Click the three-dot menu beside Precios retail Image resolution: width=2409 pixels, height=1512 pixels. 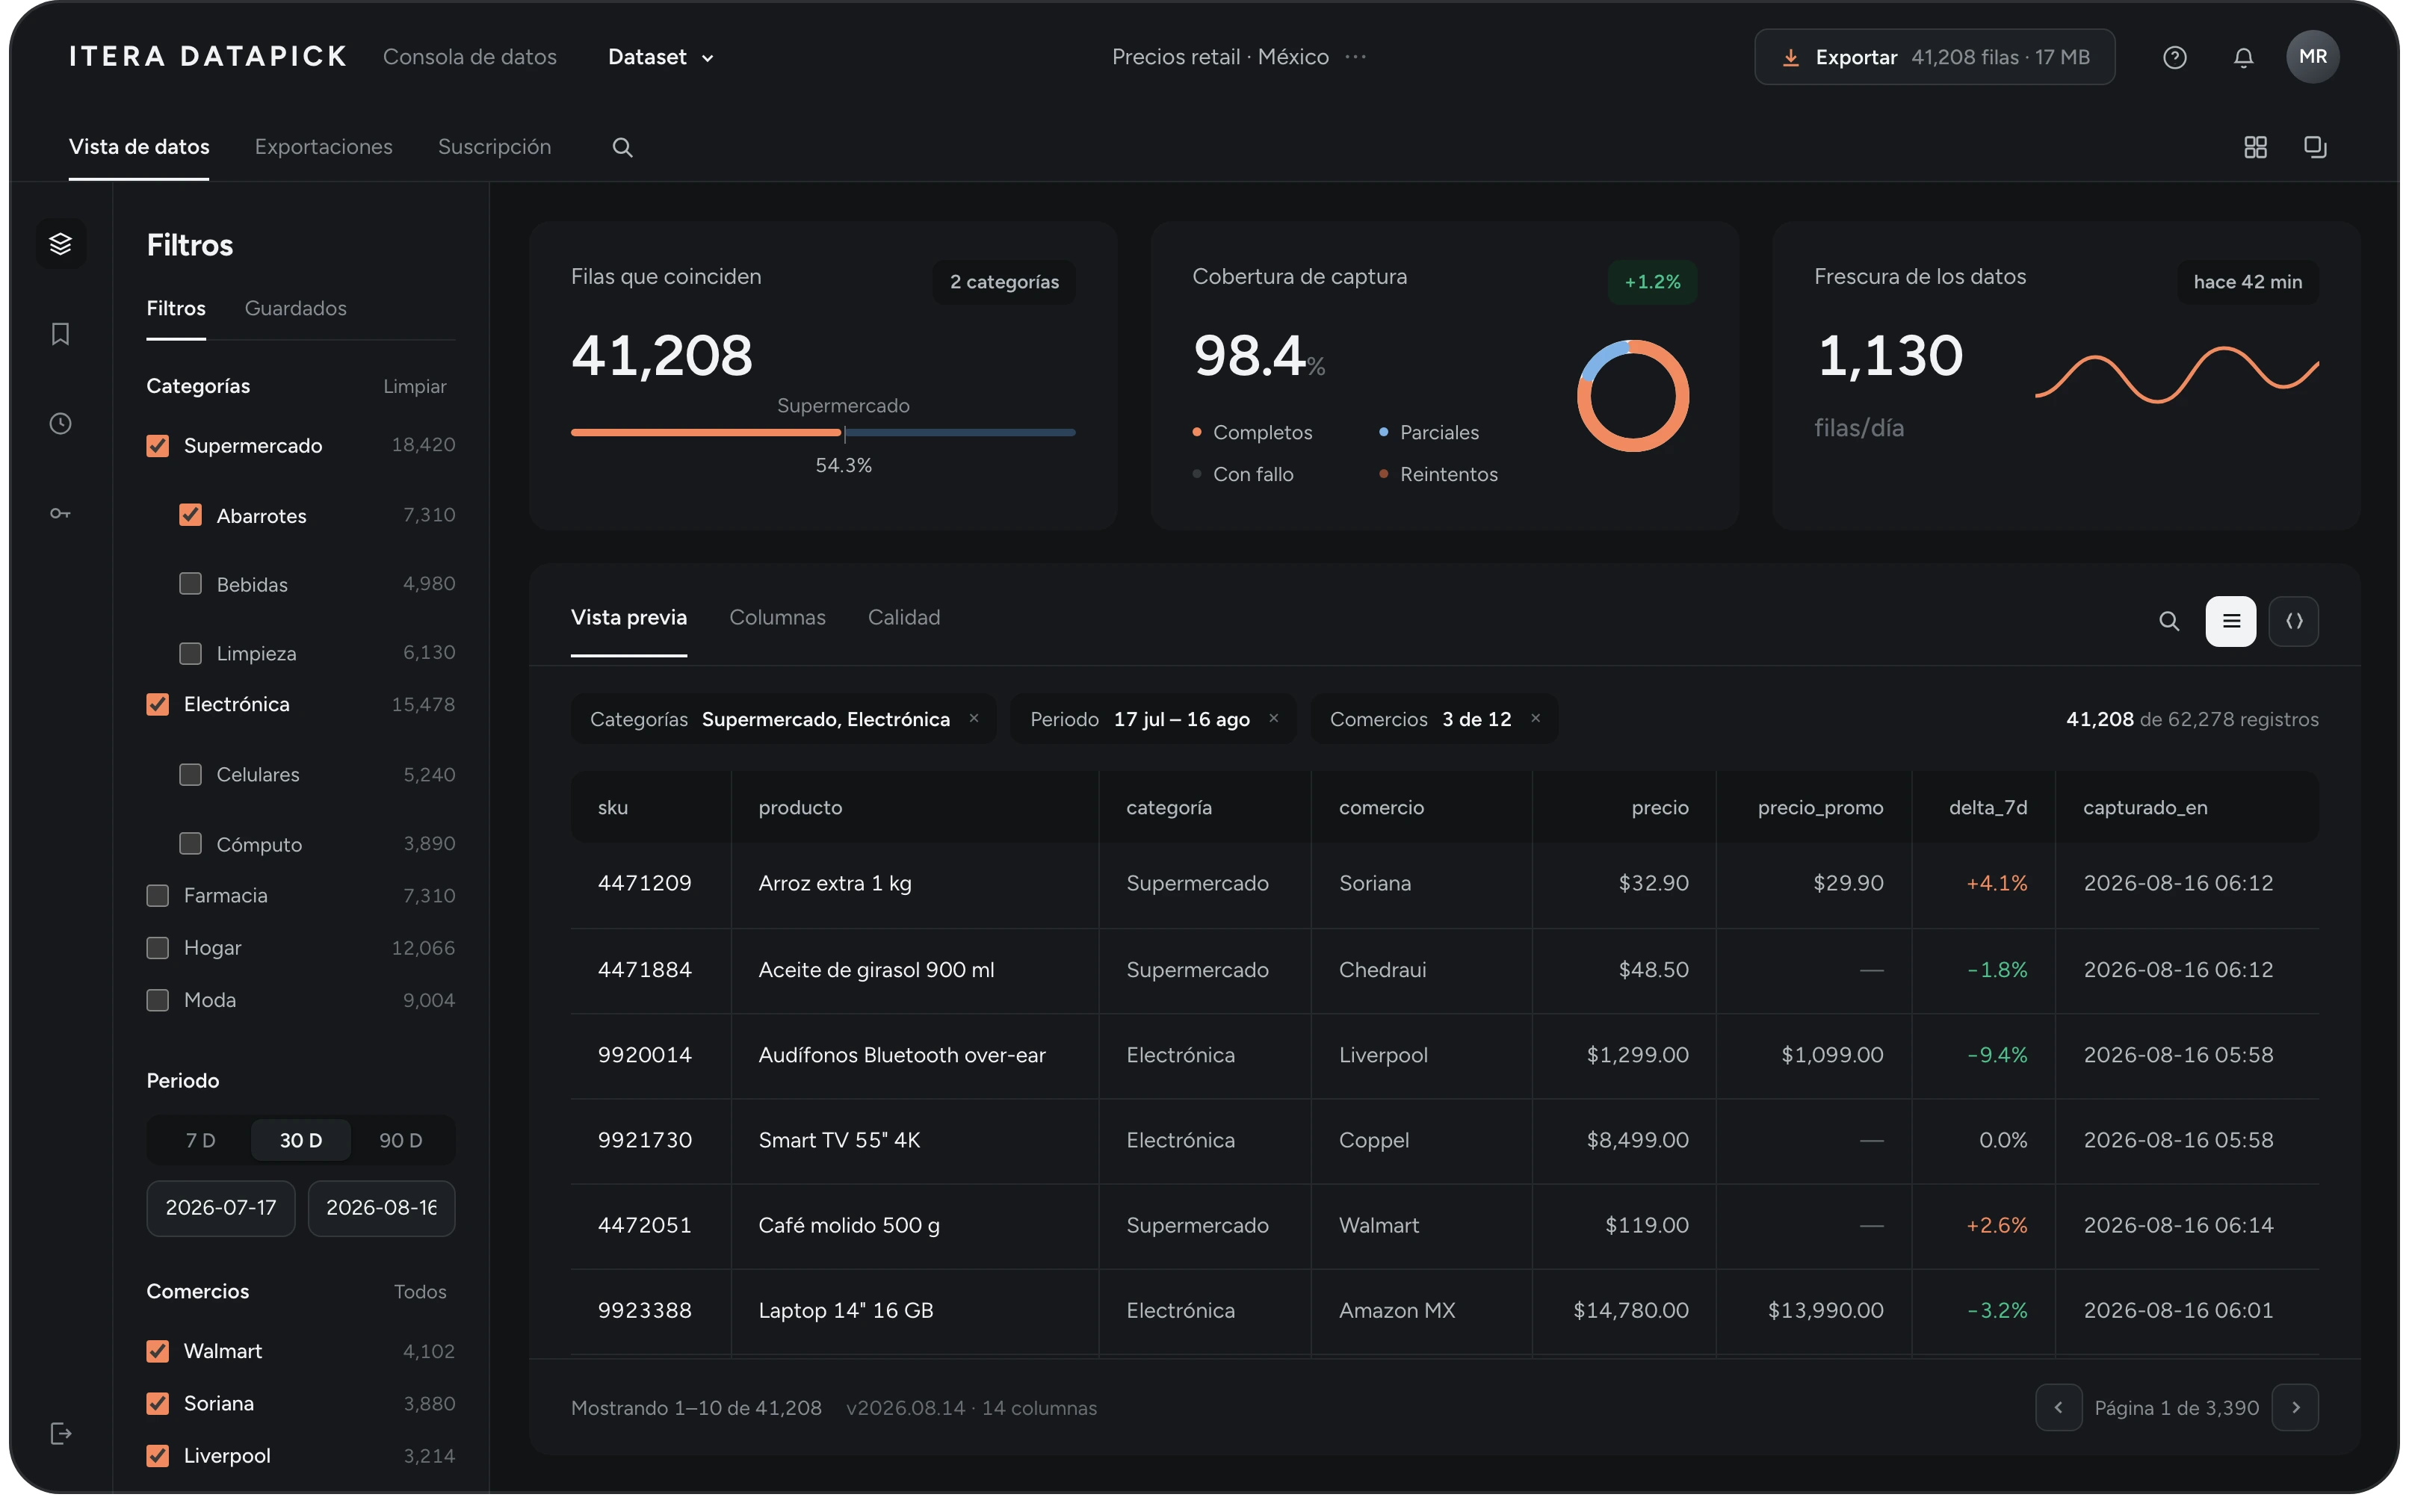click(x=1355, y=57)
